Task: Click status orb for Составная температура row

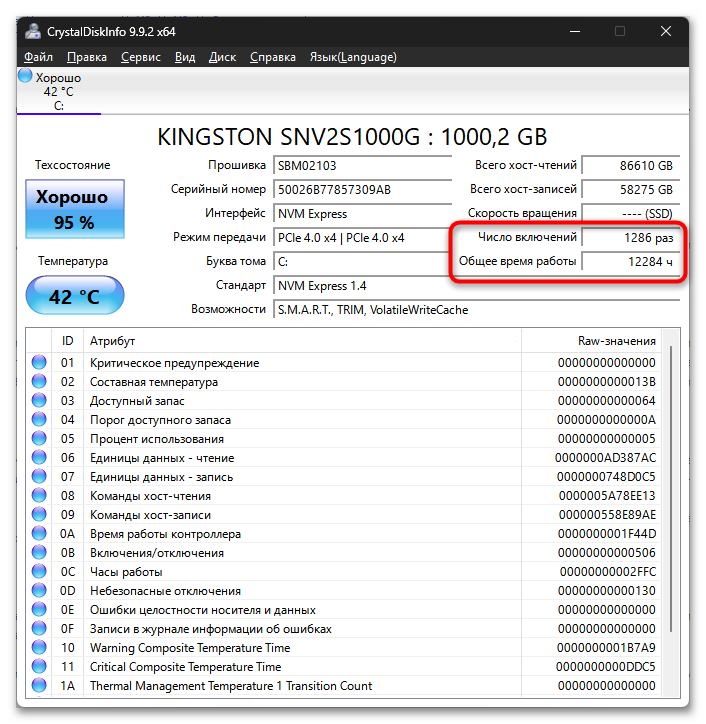Action: 39,381
